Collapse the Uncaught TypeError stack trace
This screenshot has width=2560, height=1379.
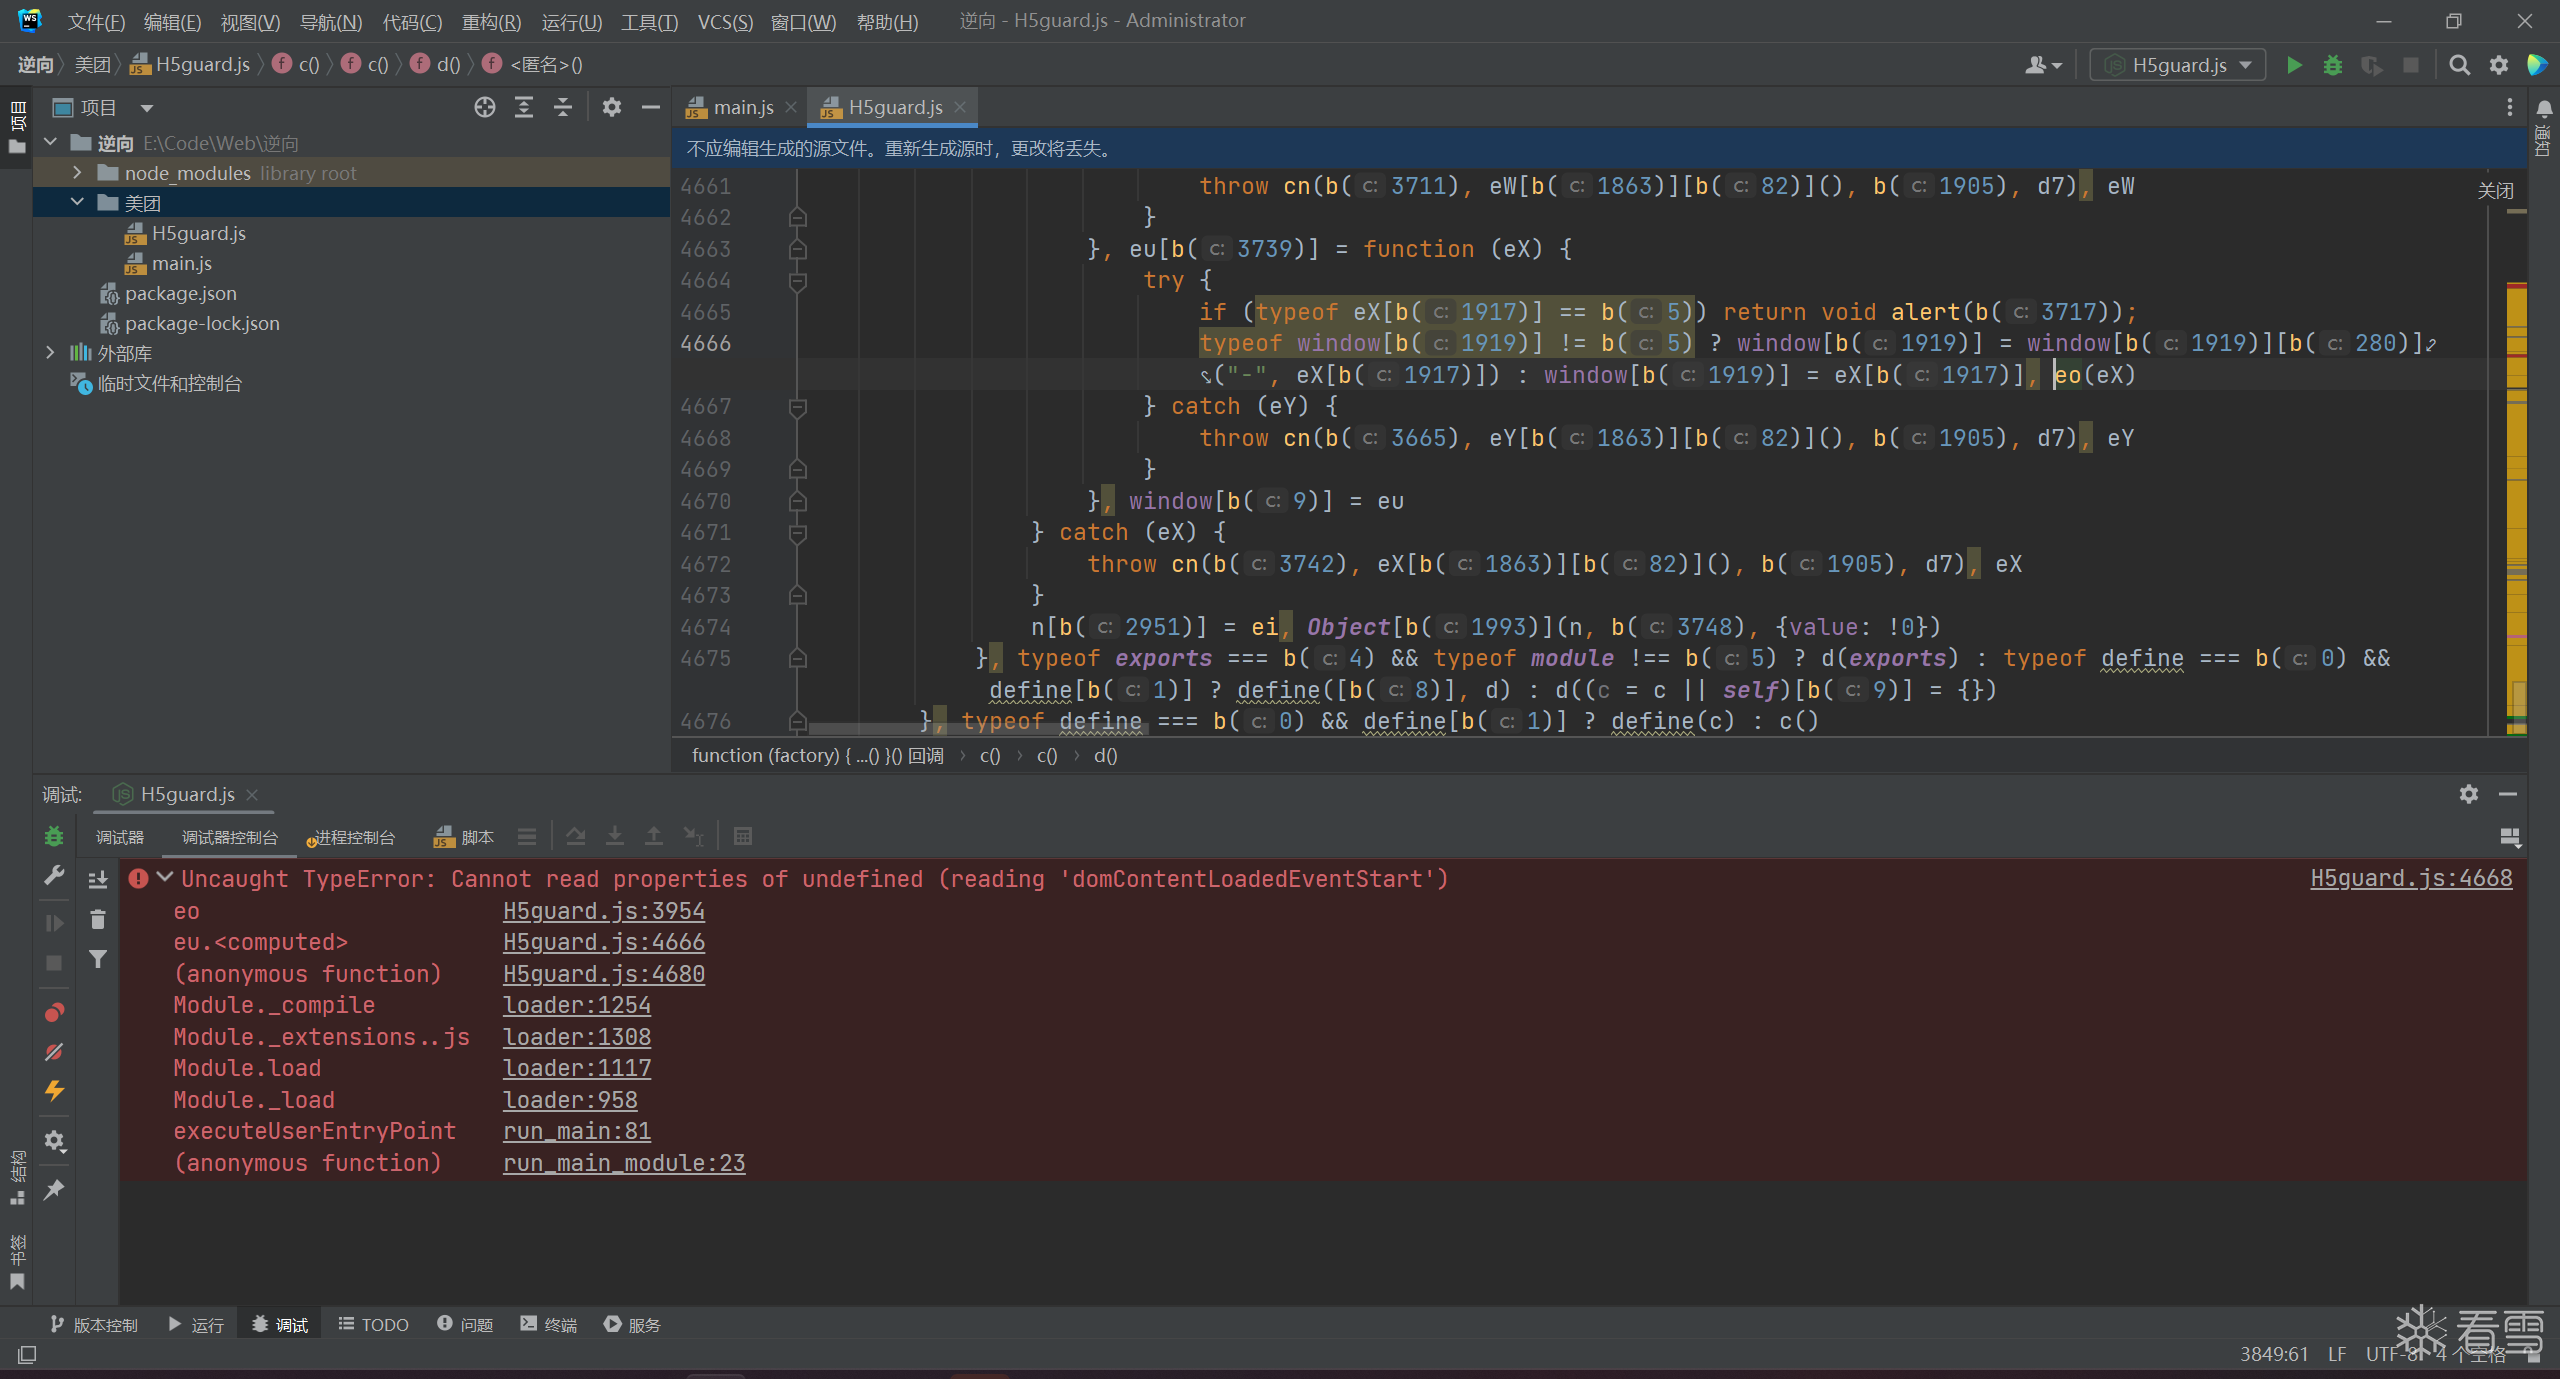point(165,878)
